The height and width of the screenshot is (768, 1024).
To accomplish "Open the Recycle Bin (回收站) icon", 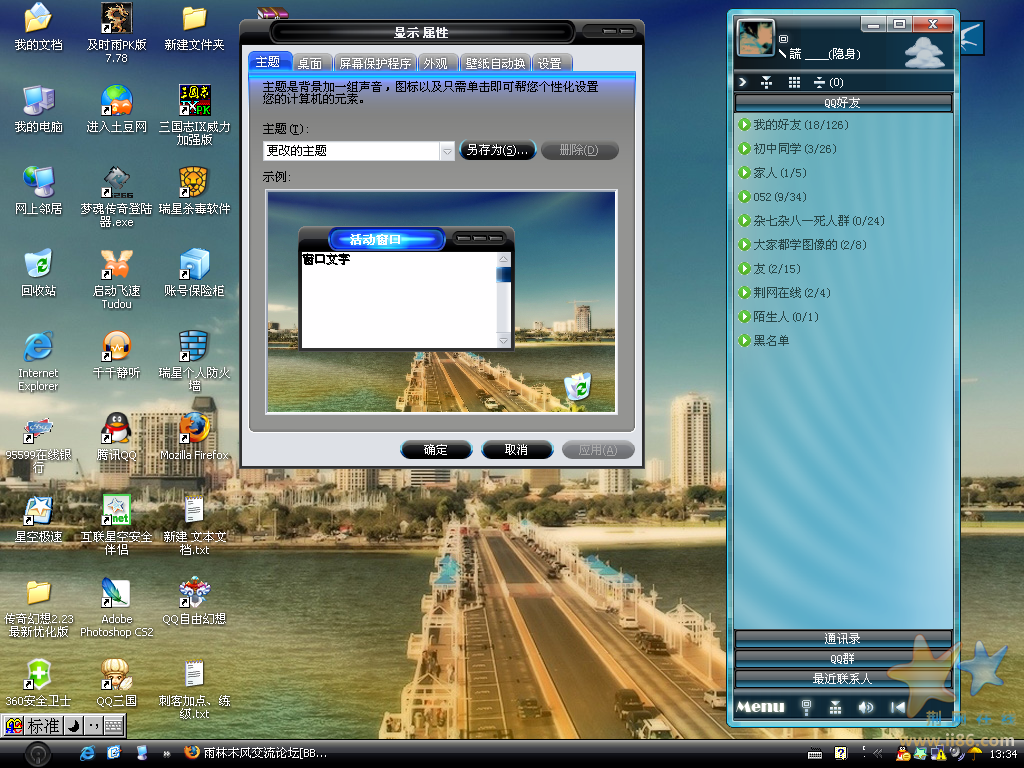I will (x=38, y=266).
